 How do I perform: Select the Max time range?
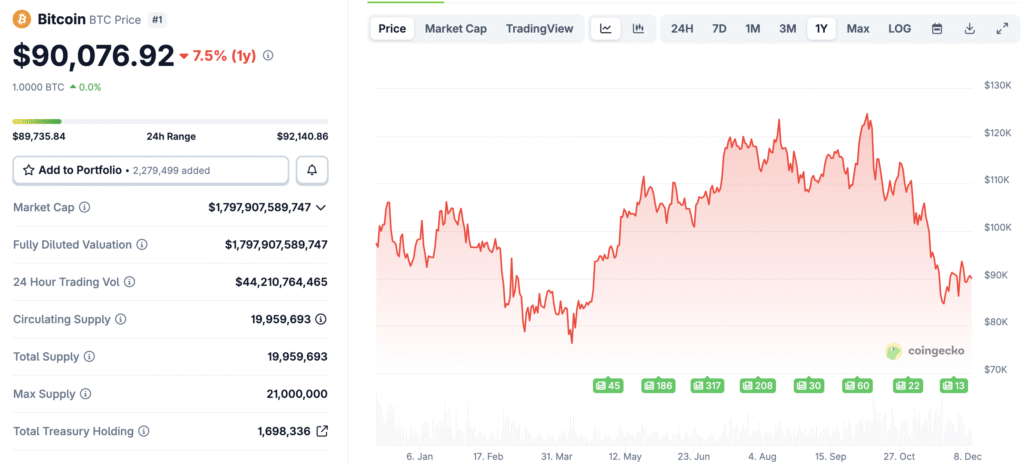[858, 28]
